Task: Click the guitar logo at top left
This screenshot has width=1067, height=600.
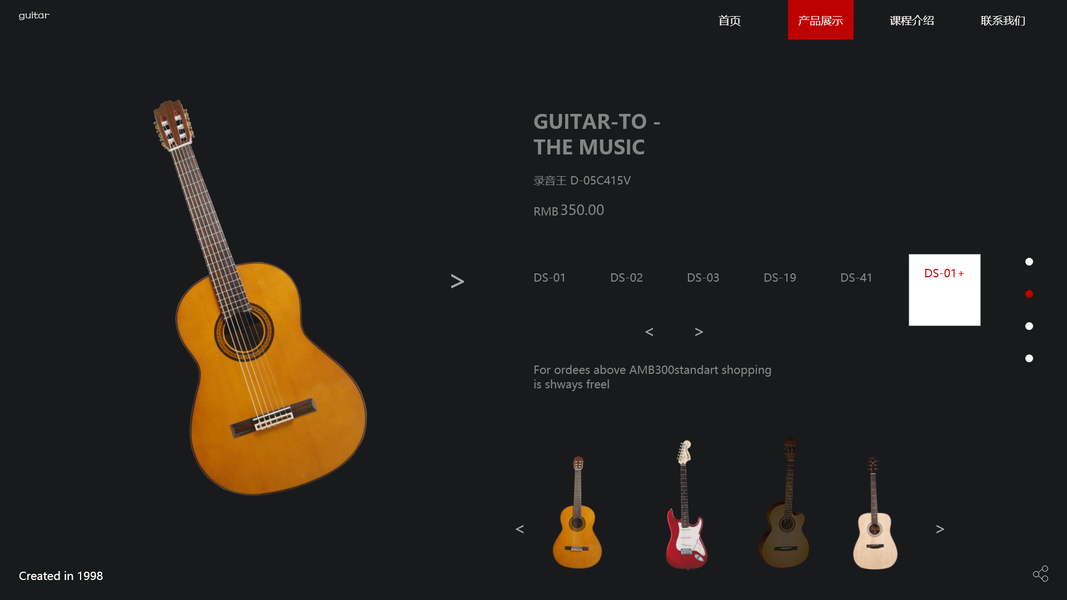Action: point(34,16)
